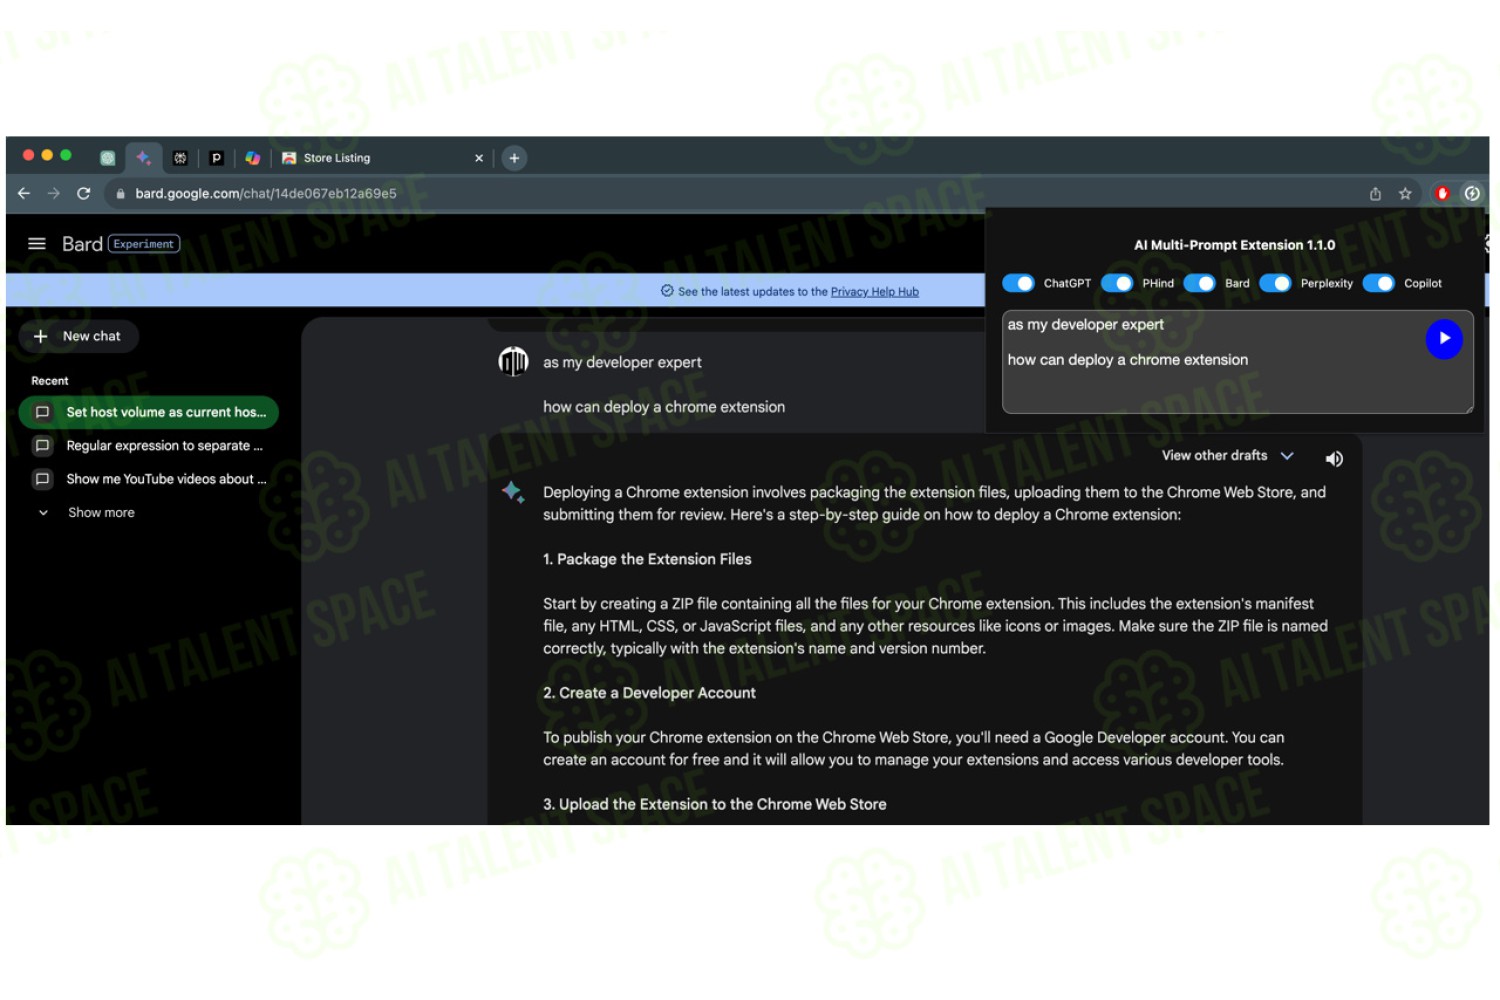Click 'how can deploy a chrome extension' in chat
The image size is (1500, 1000).
664,407
